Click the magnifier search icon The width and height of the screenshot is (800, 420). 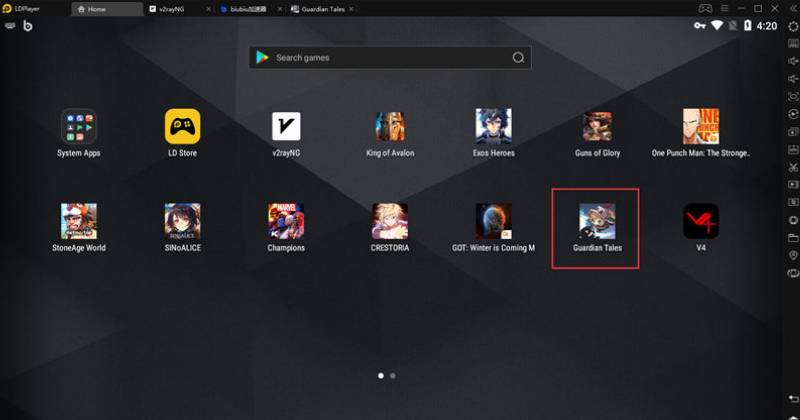coord(518,58)
